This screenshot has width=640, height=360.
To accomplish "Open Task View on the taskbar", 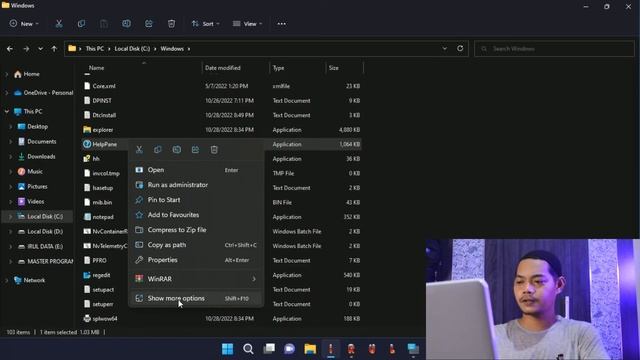I will (x=269, y=349).
